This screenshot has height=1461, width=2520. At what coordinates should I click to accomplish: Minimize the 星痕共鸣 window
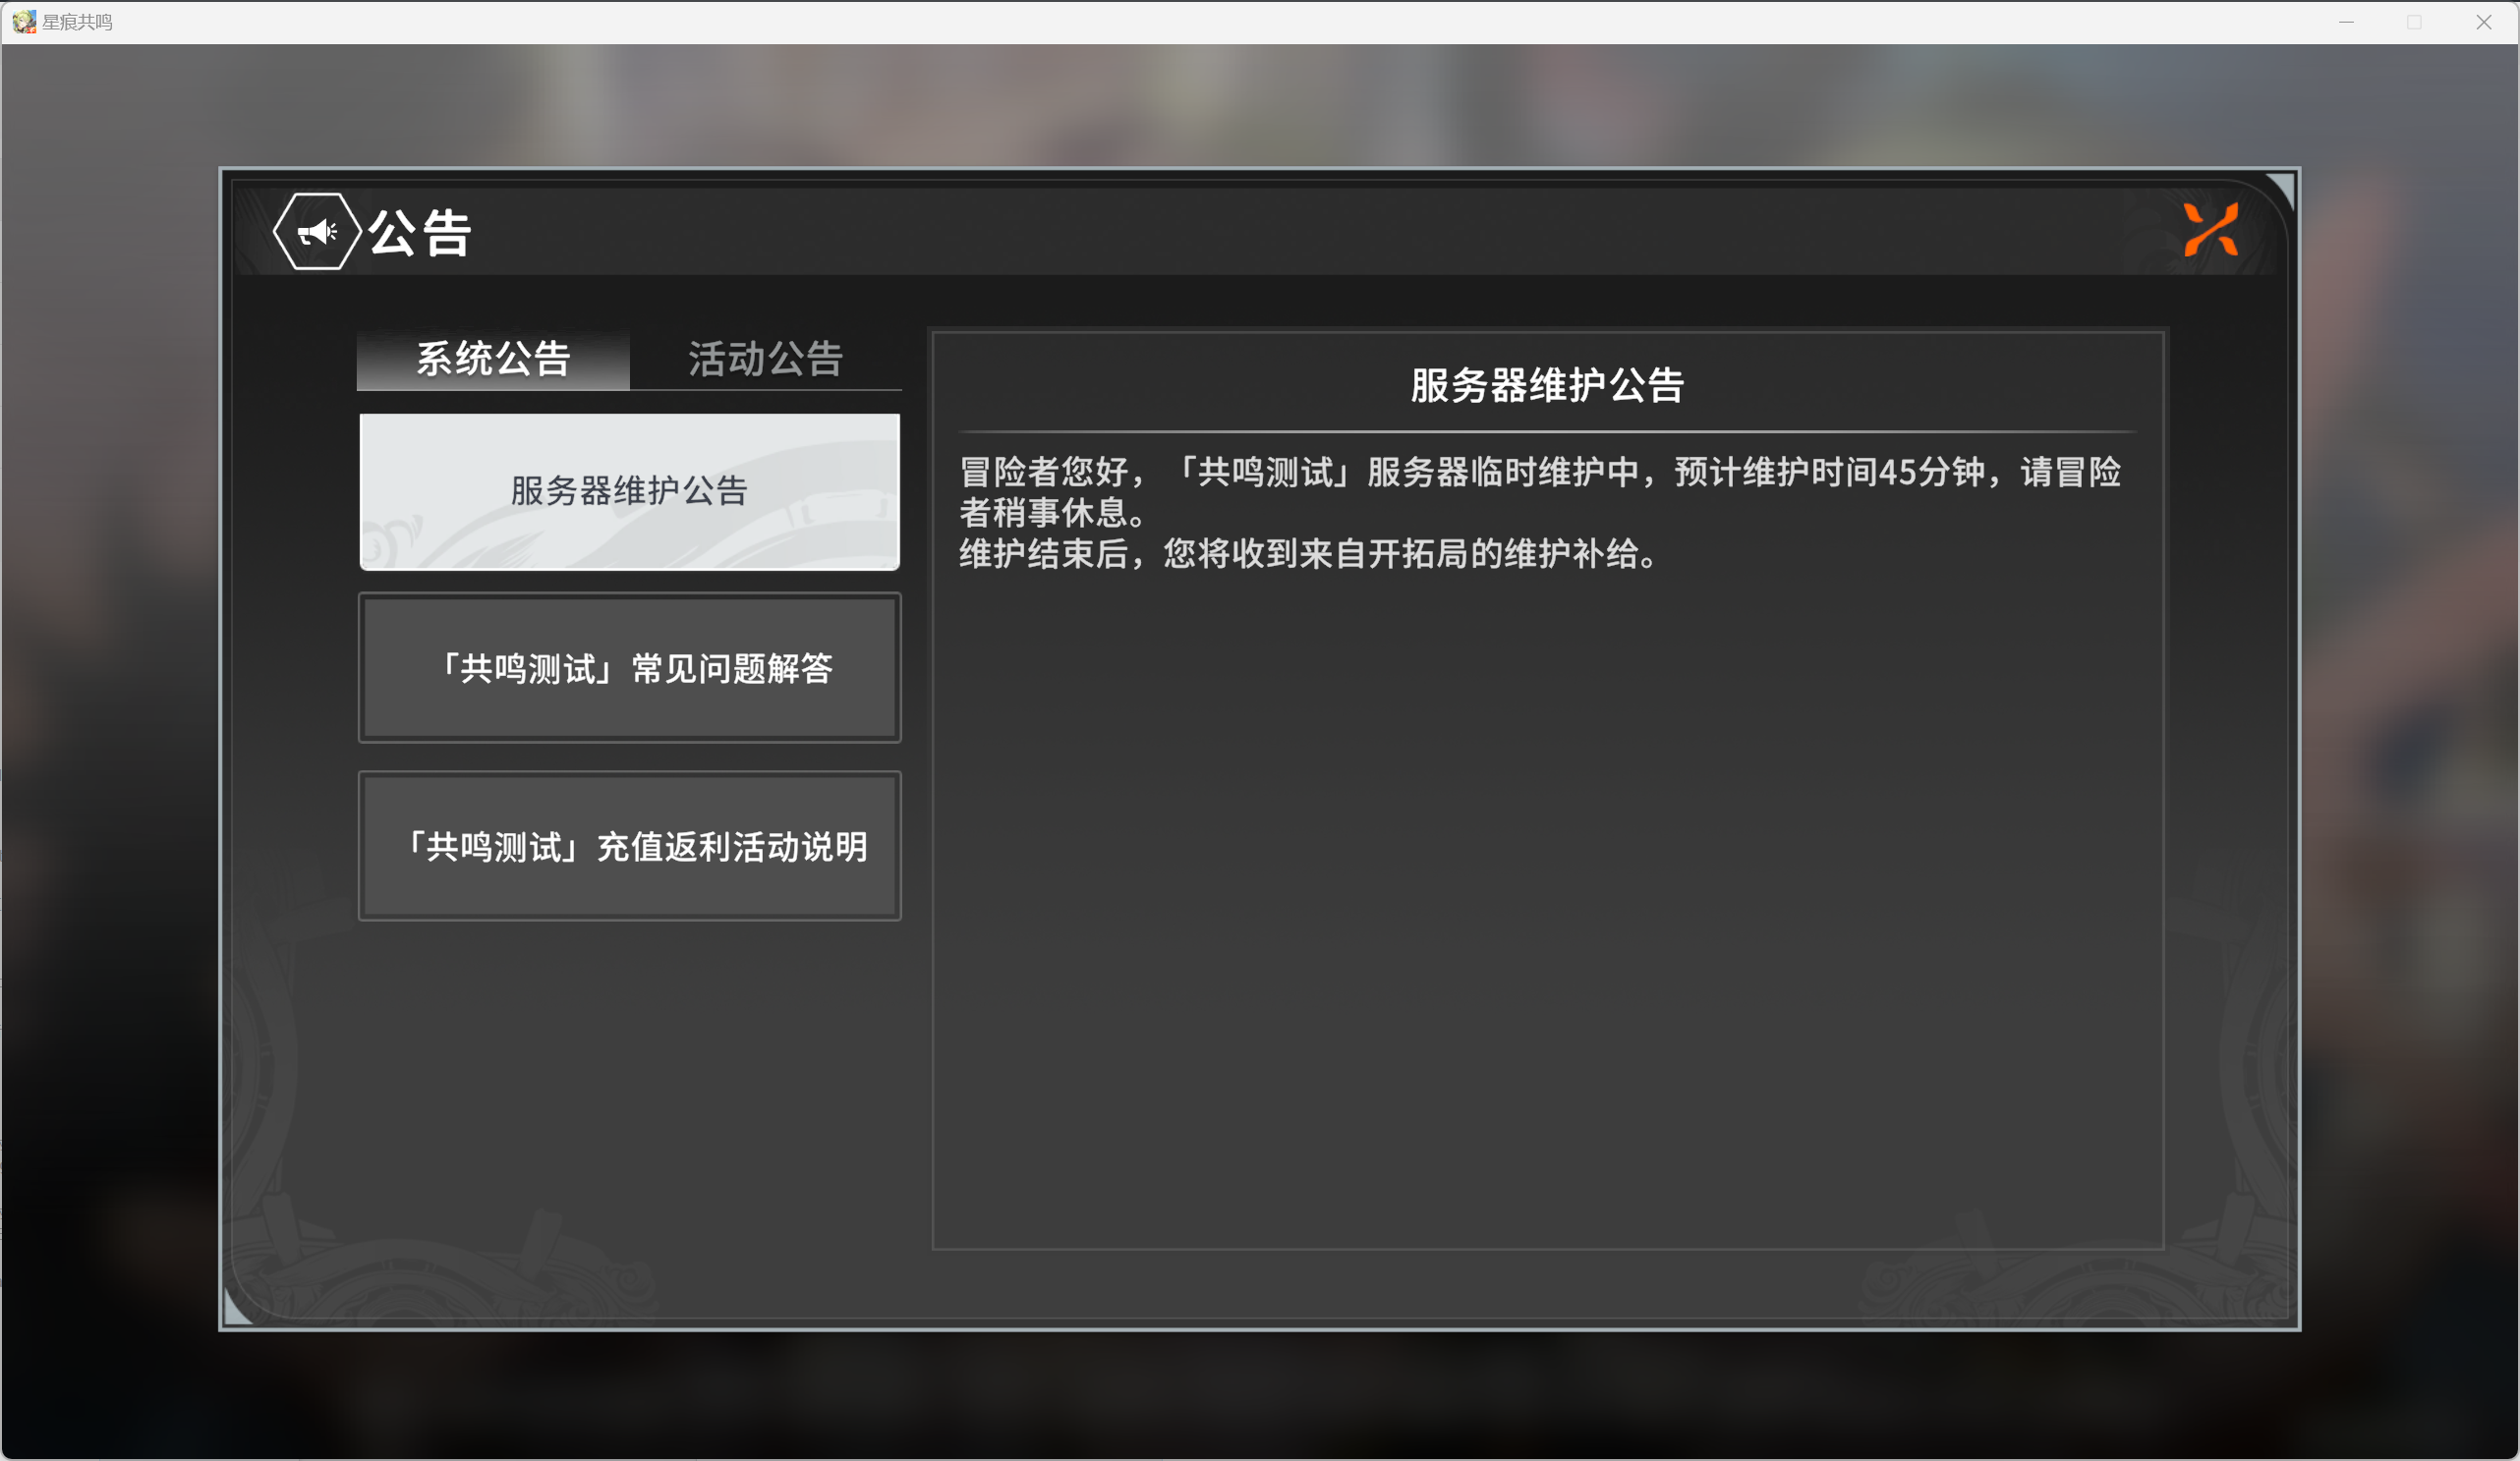point(2346,22)
